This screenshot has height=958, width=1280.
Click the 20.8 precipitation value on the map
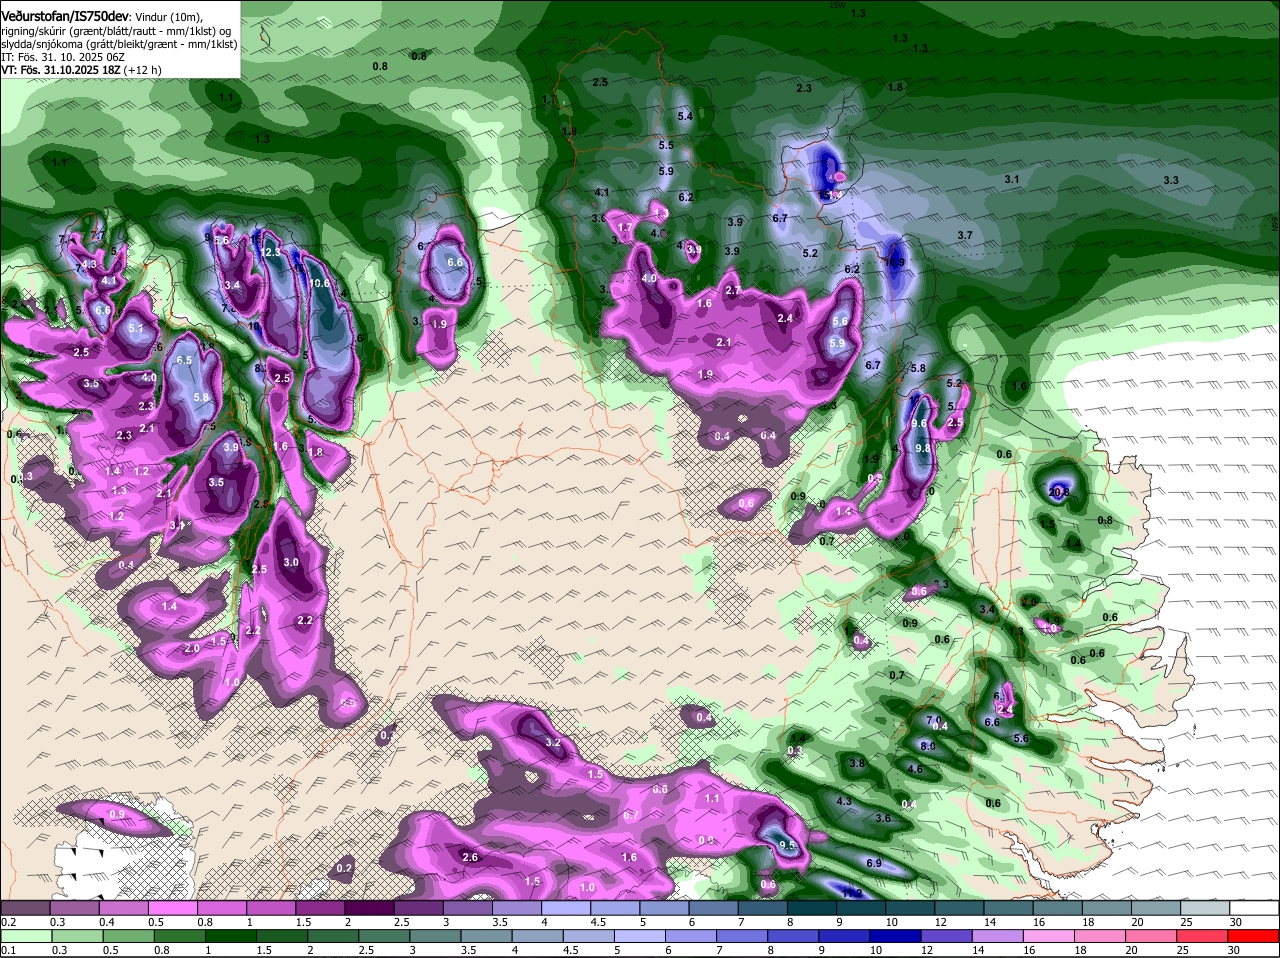1058,492
